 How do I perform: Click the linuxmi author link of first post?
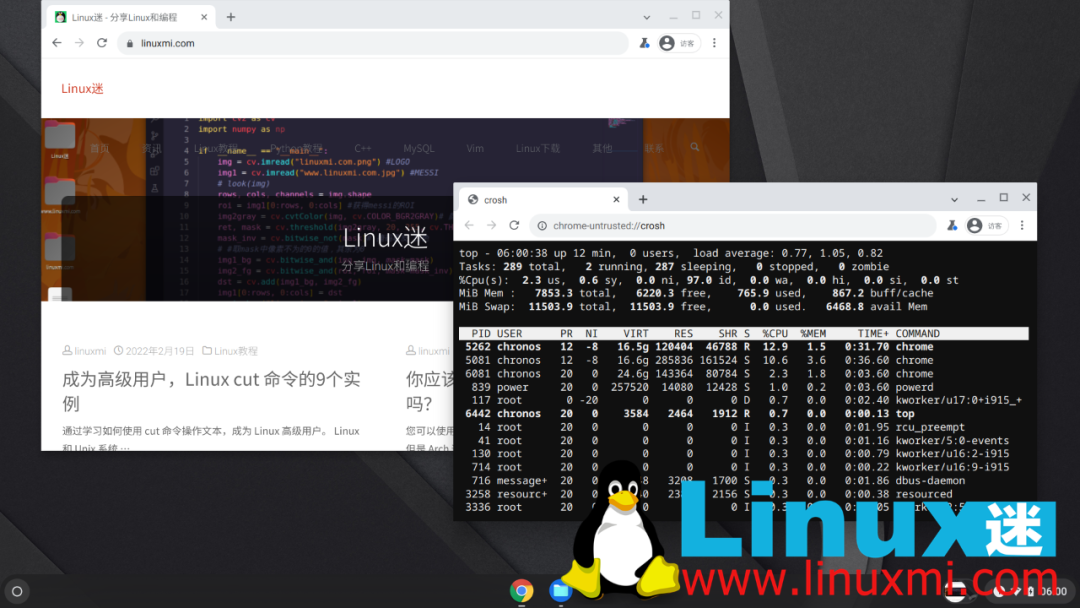point(90,351)
